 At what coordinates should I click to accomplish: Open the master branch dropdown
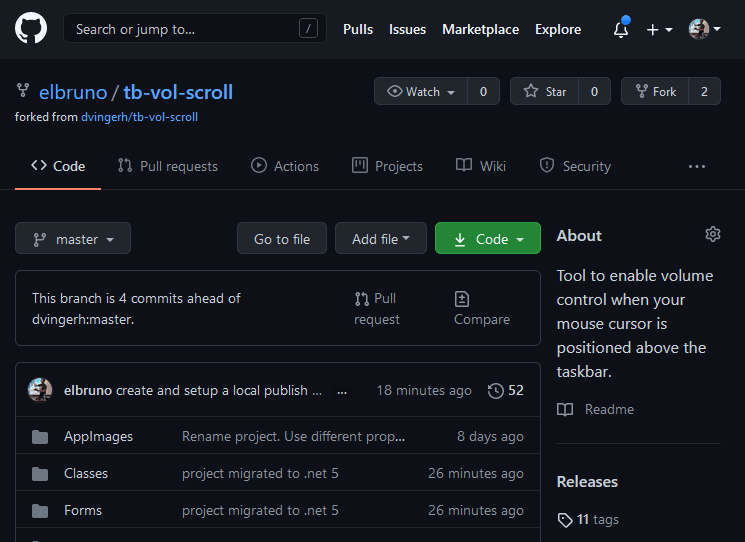click(73, 239)
